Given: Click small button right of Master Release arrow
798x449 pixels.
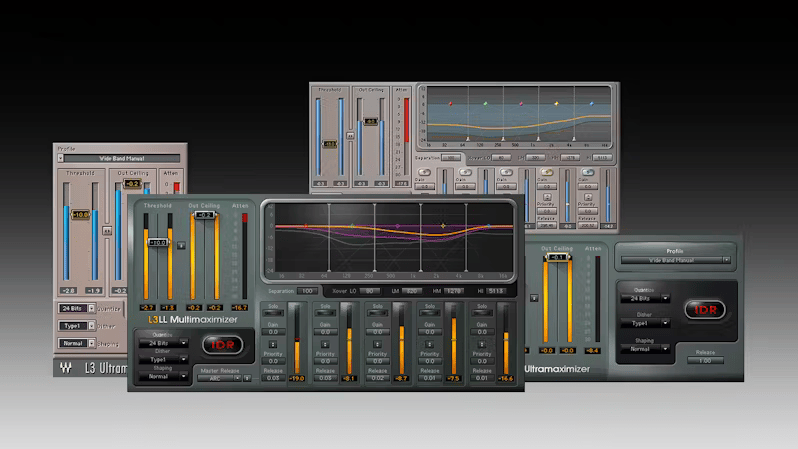Looking at the screenshot, I should pos(247,378).
